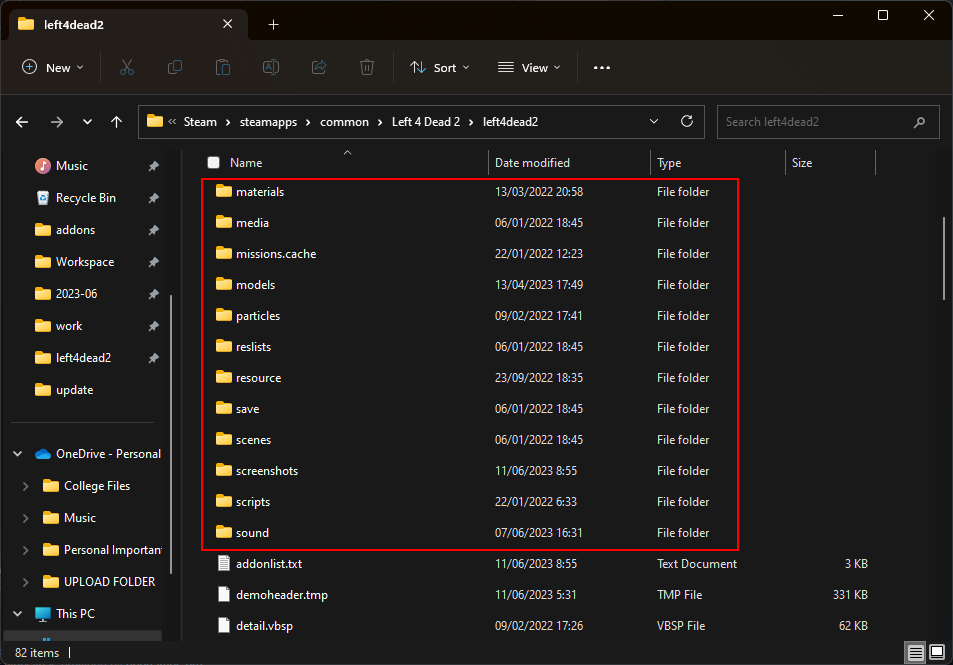Select the sound folder row
Viewport: 953px width, 665px height.
click(x=469, y=532)
